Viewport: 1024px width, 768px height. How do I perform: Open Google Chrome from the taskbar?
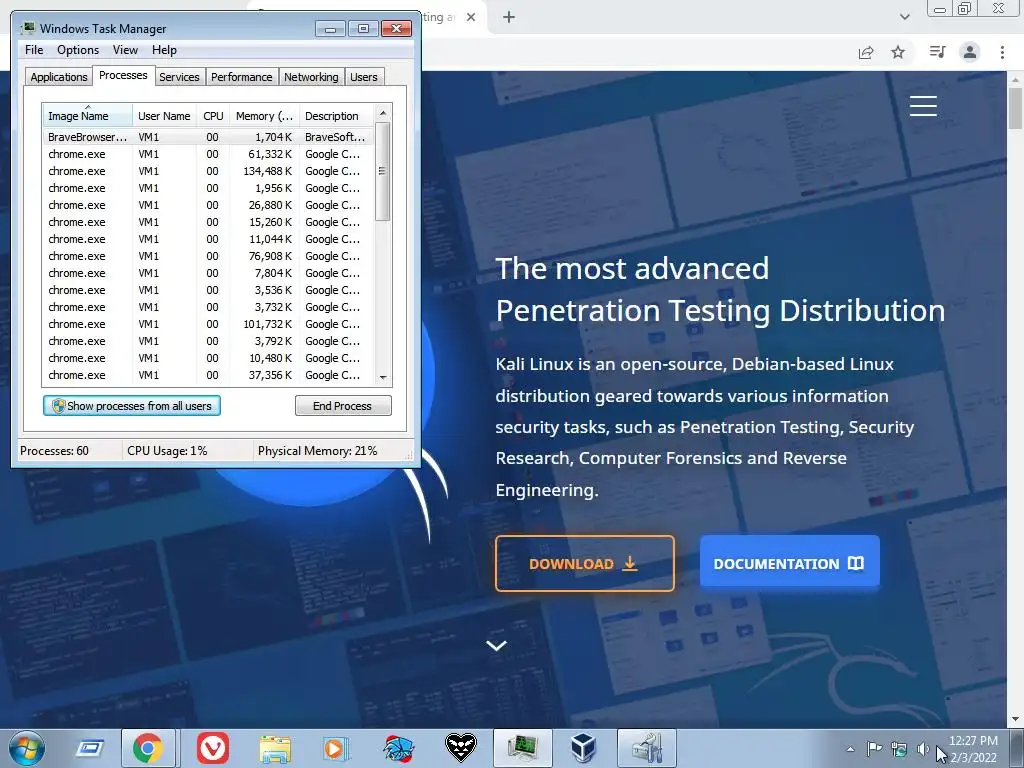point(148,748)
